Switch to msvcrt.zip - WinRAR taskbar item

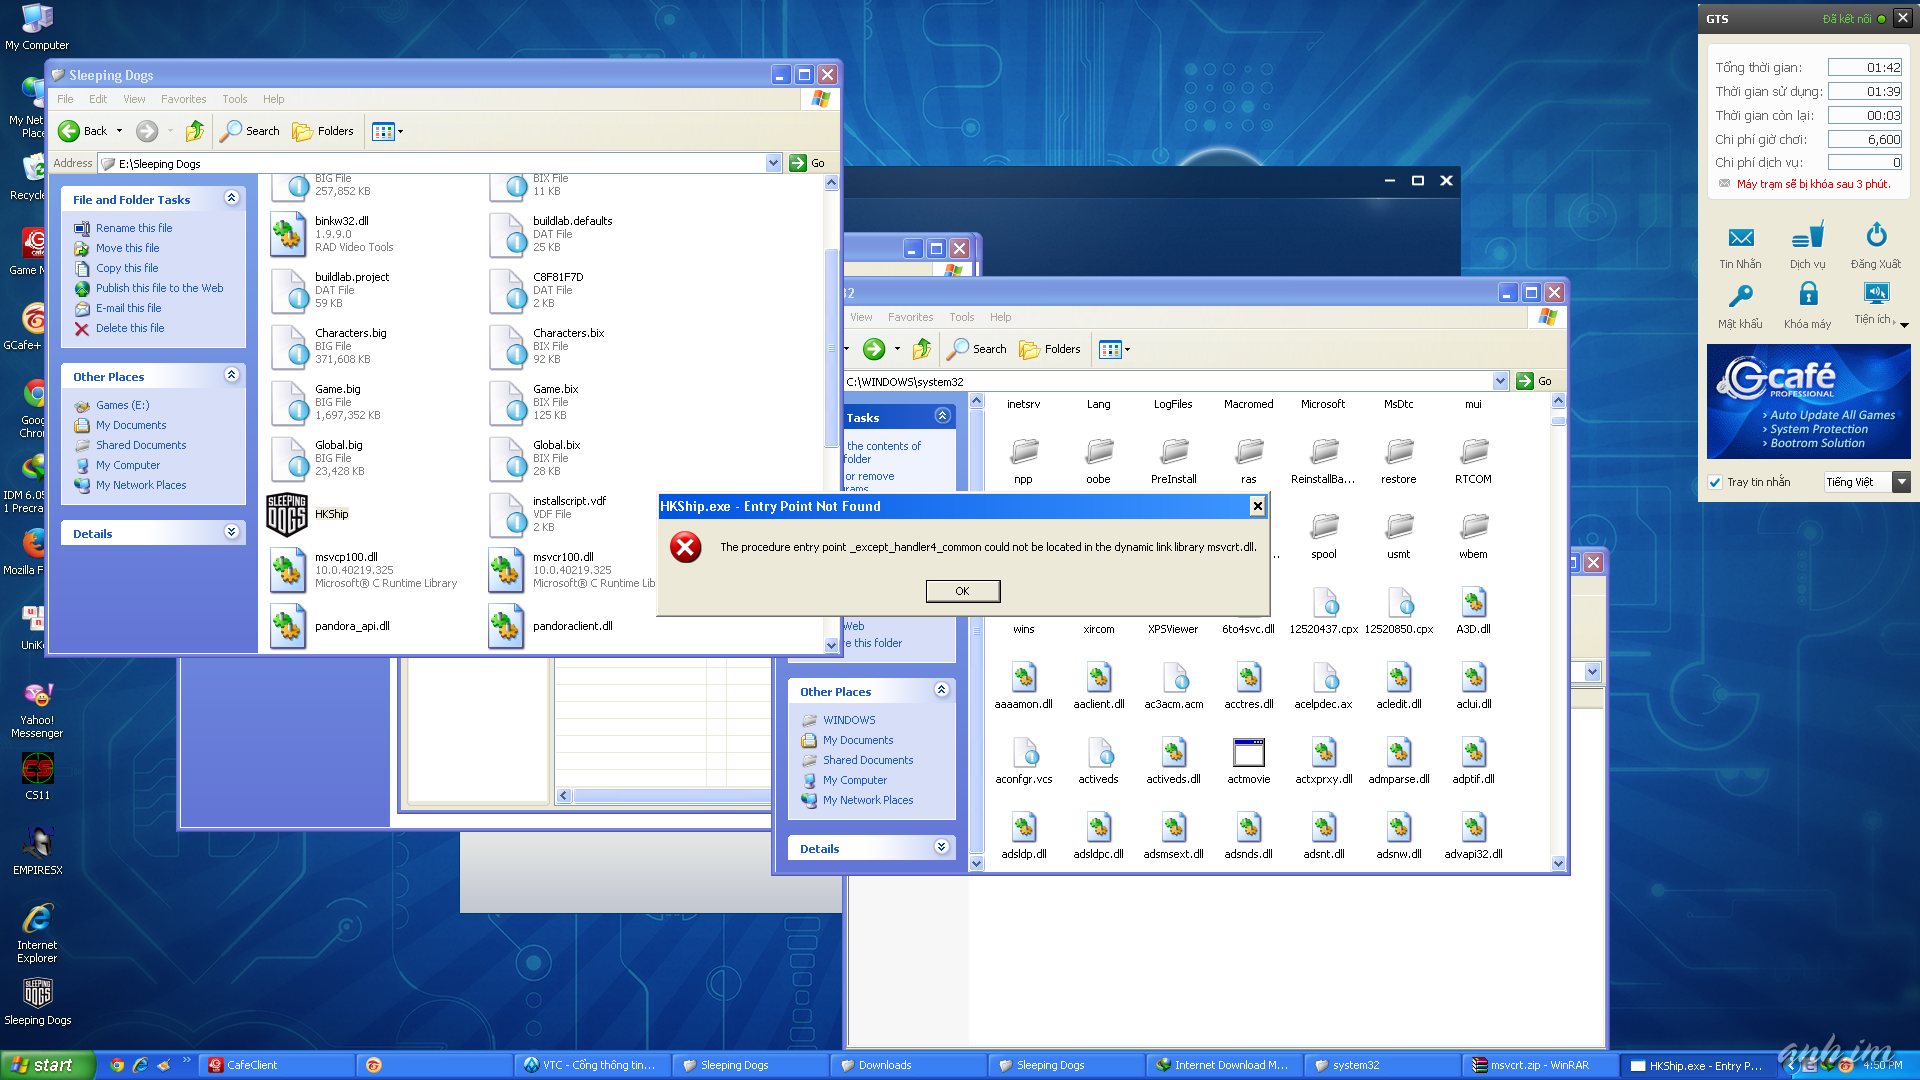click(1540, 1065)
